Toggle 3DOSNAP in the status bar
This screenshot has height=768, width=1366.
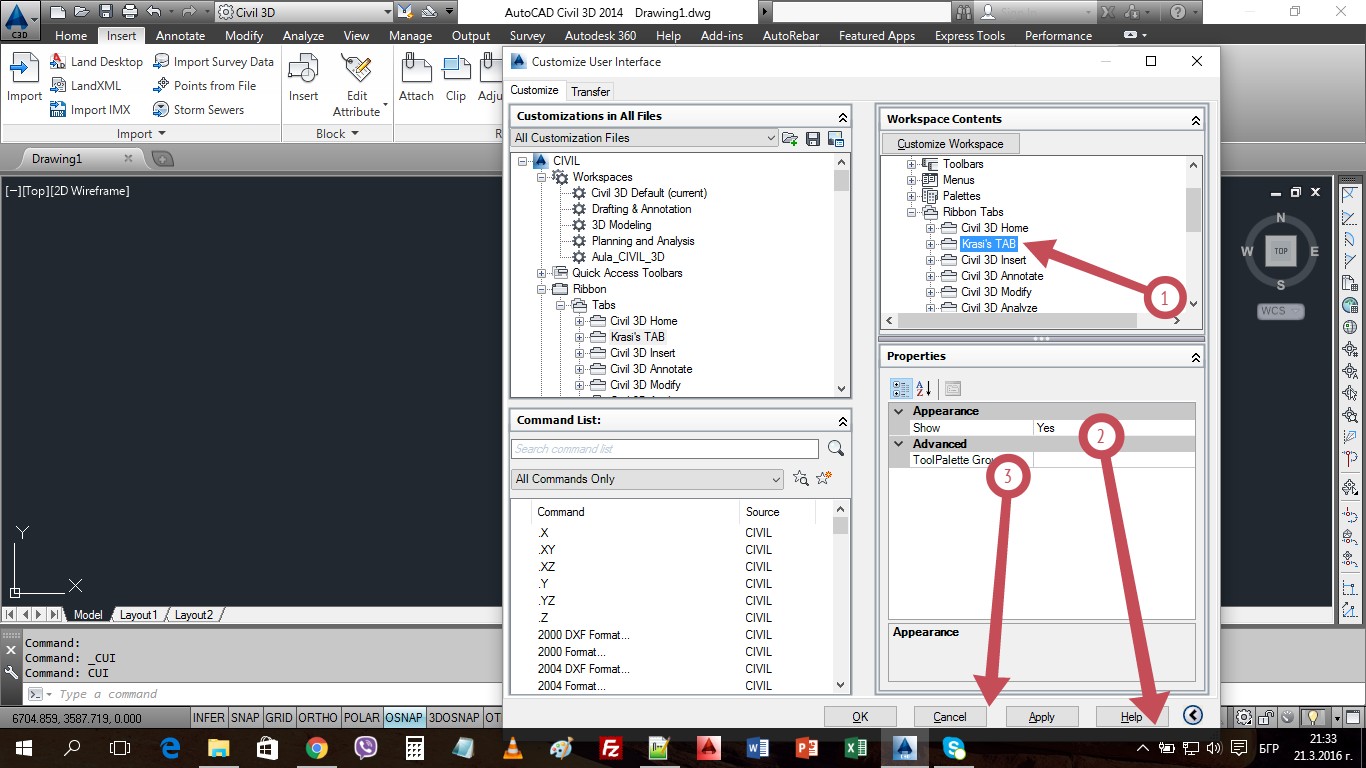(454, 718)
